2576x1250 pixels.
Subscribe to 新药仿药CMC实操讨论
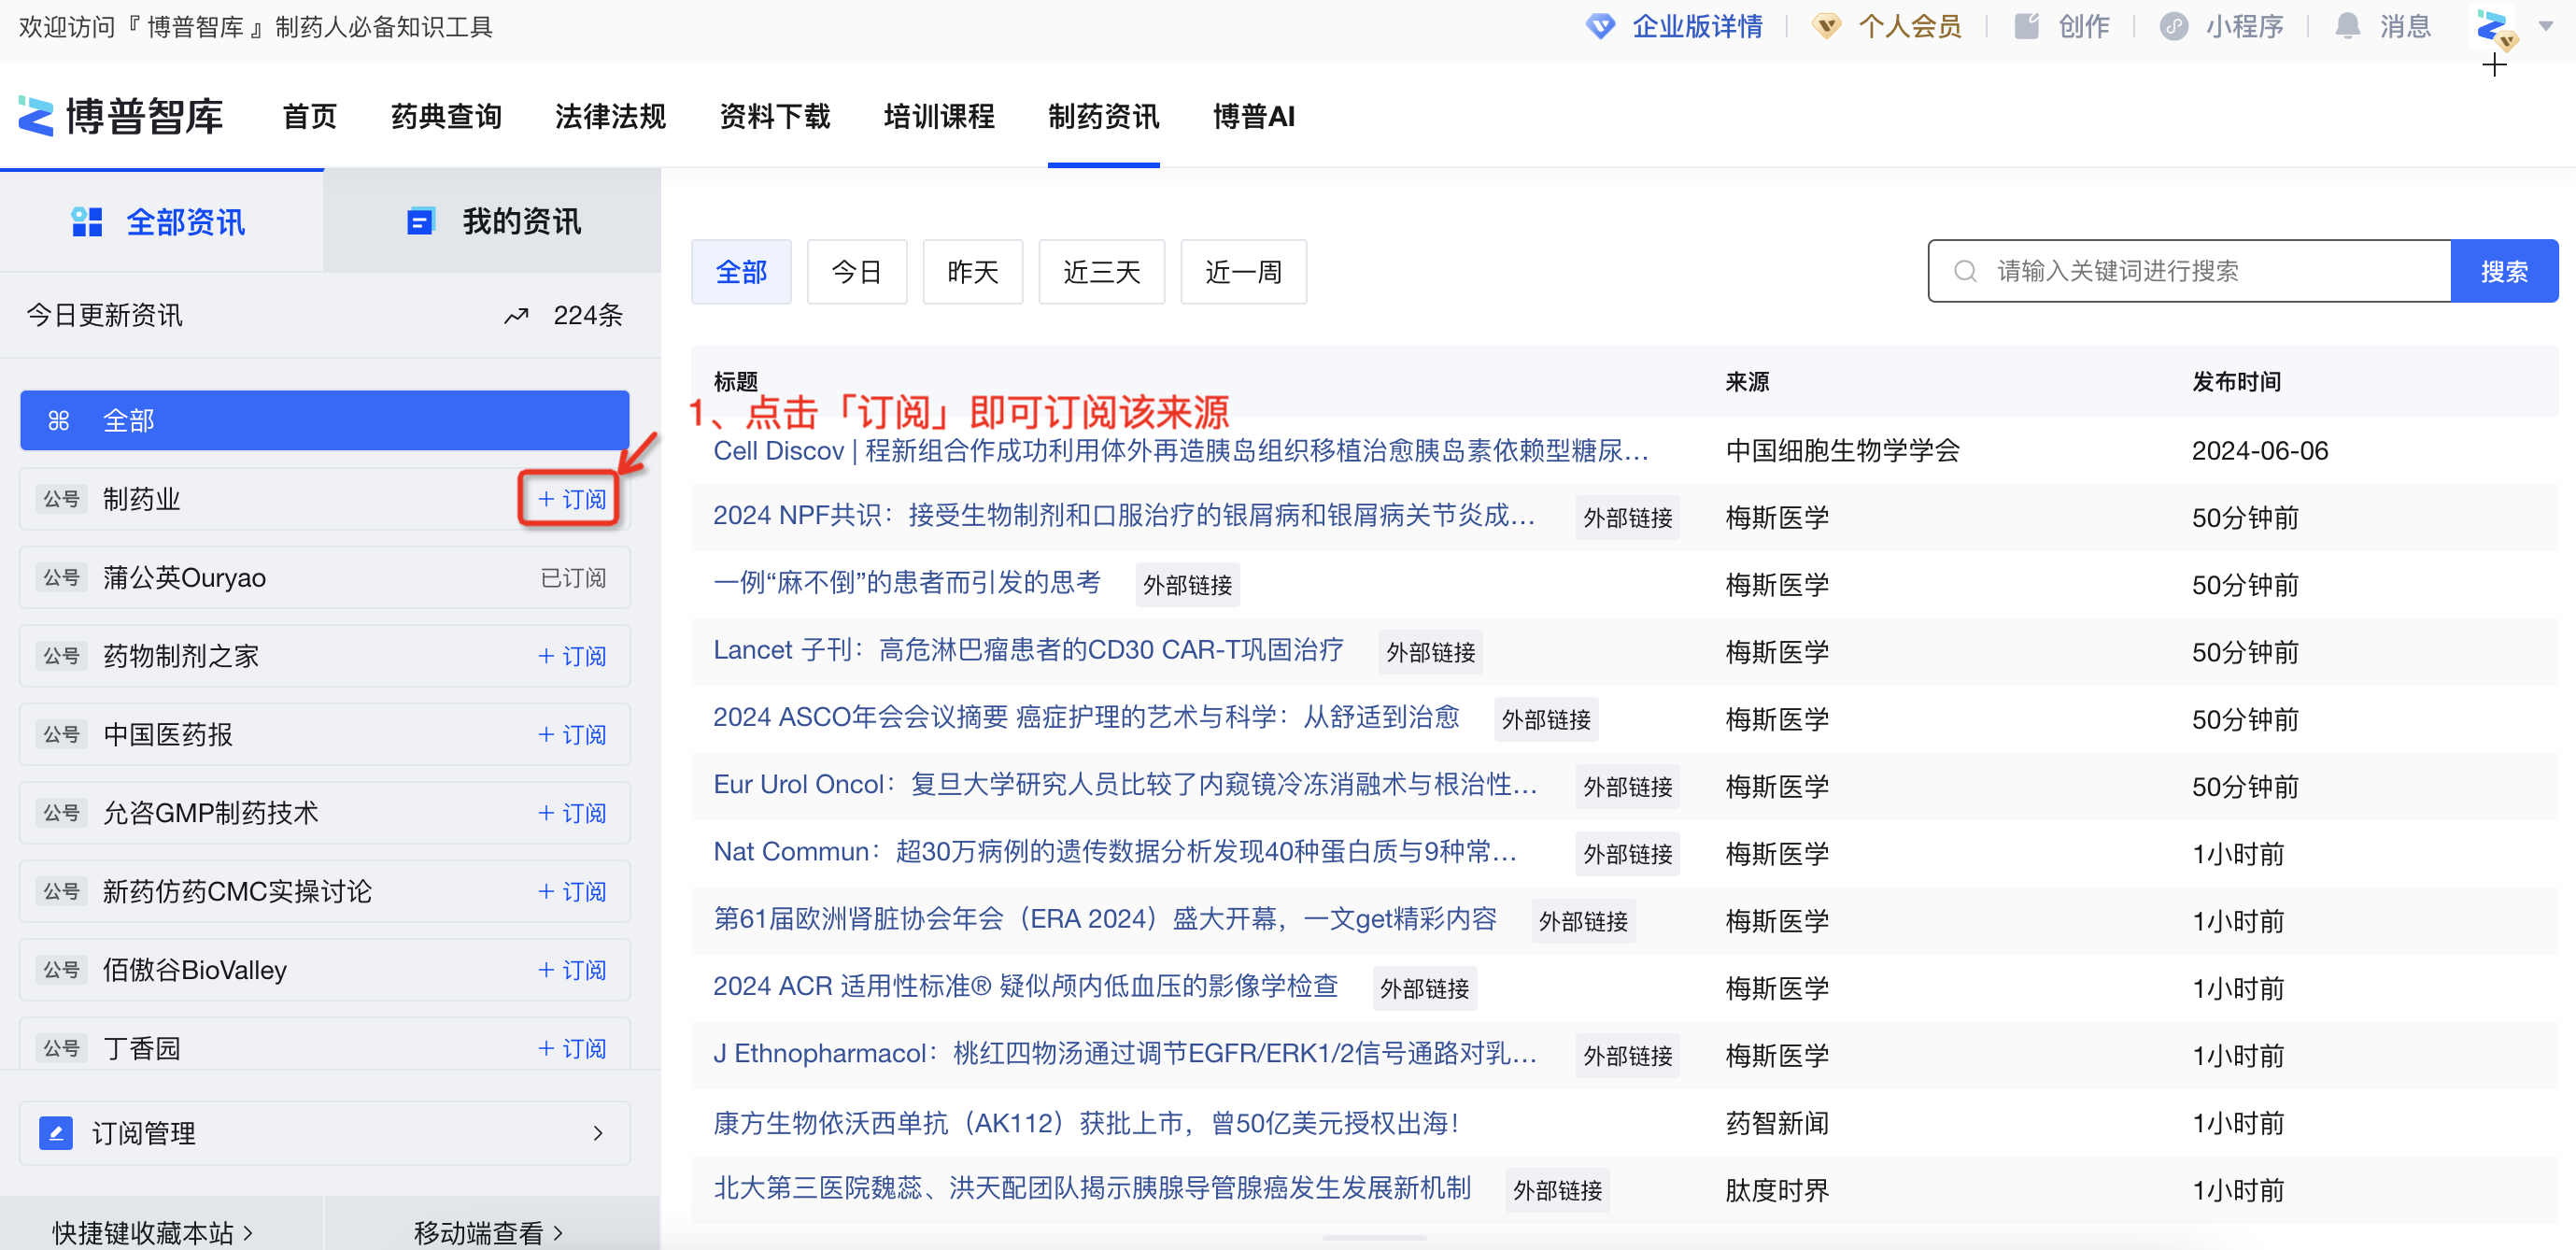pos(572,891)
